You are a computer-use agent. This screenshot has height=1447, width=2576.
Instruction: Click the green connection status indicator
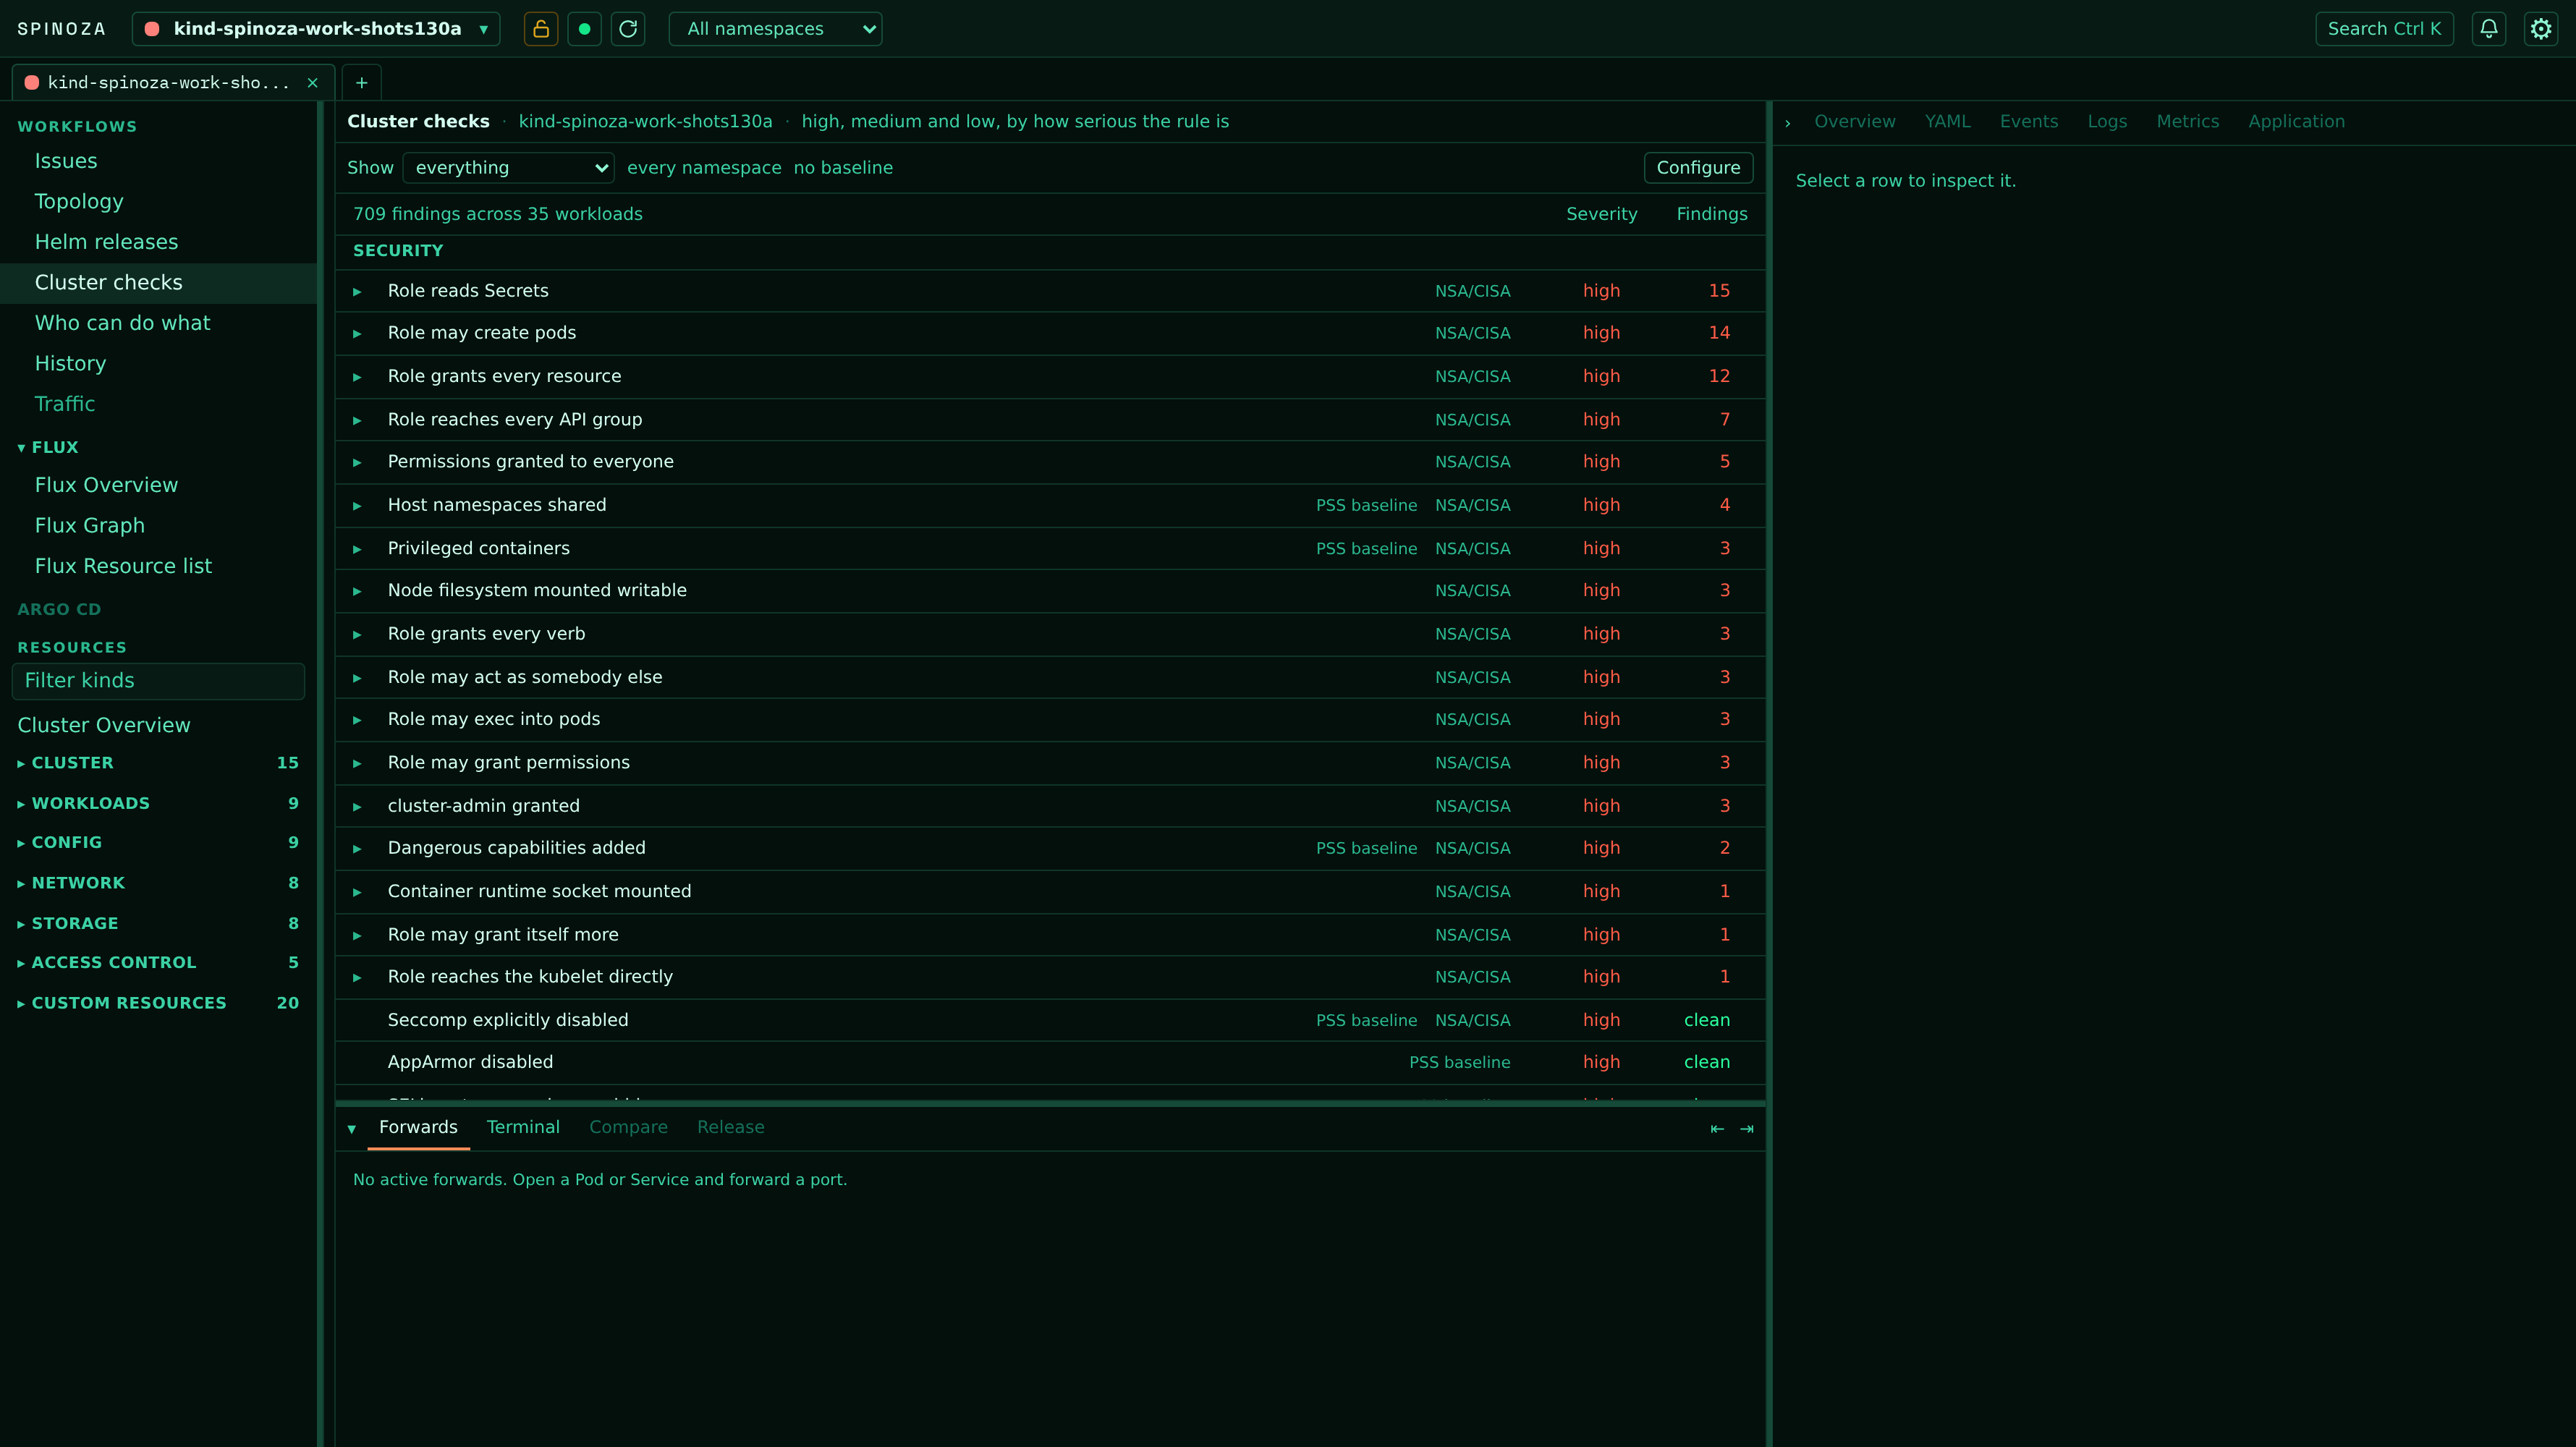pyautogui.click(x=584, y=29)
